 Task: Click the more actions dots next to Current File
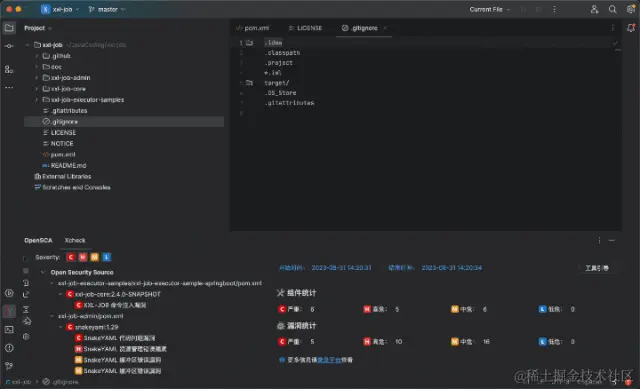pyautogui.click(x=554, y=9)
